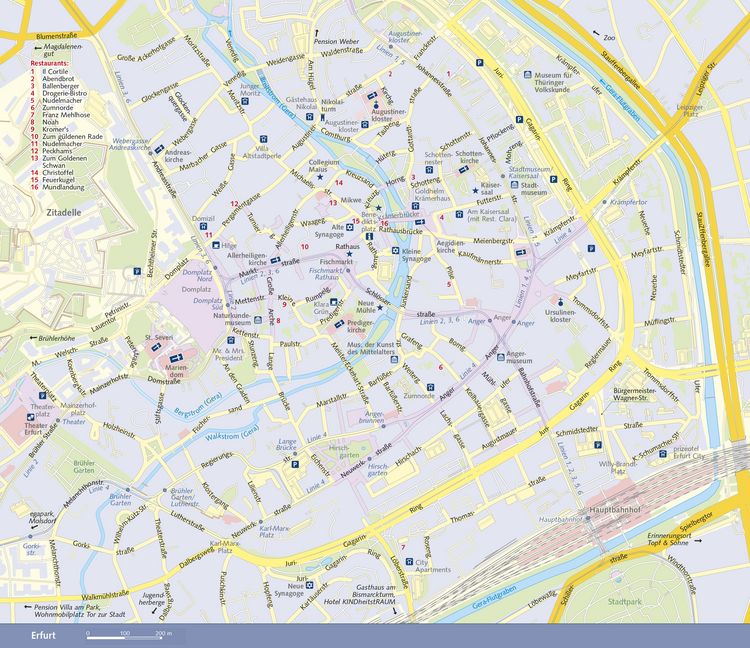
Task: Select the tourist information icon near Benediktsplatz
Action: (368, 236)
